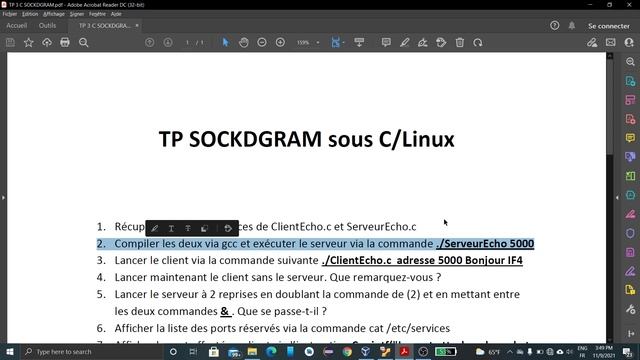Screen dimensions: 640x360
Task: Send the file by email
Action: pos(611,42)
